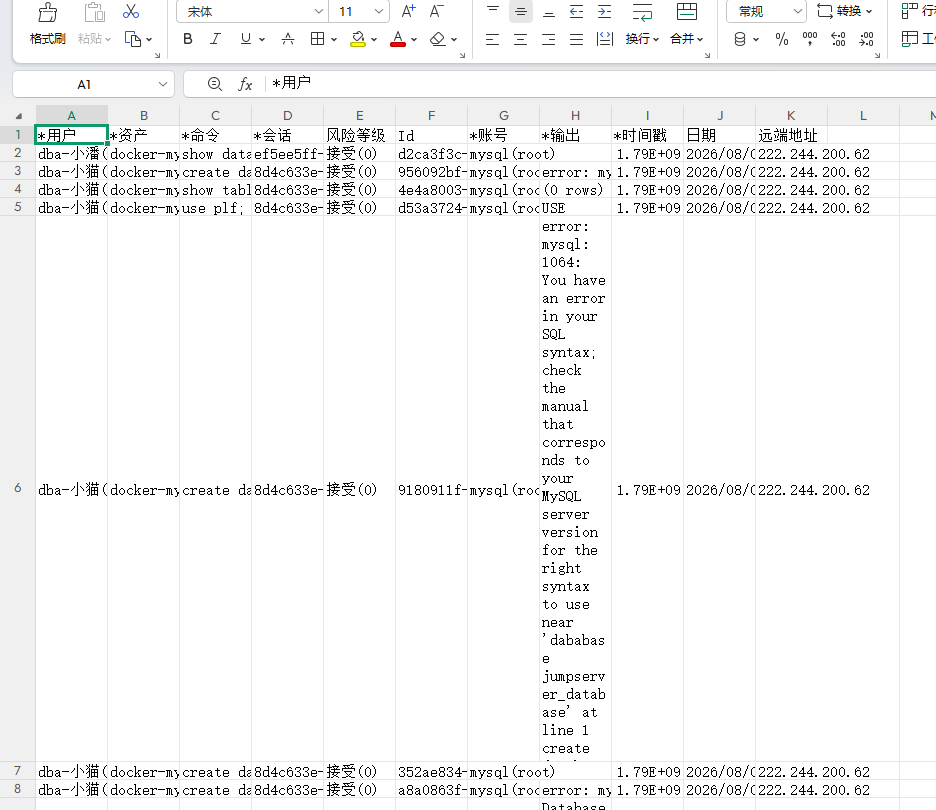Select row 6 header
936x810 pixels.
tap(18, 488)
